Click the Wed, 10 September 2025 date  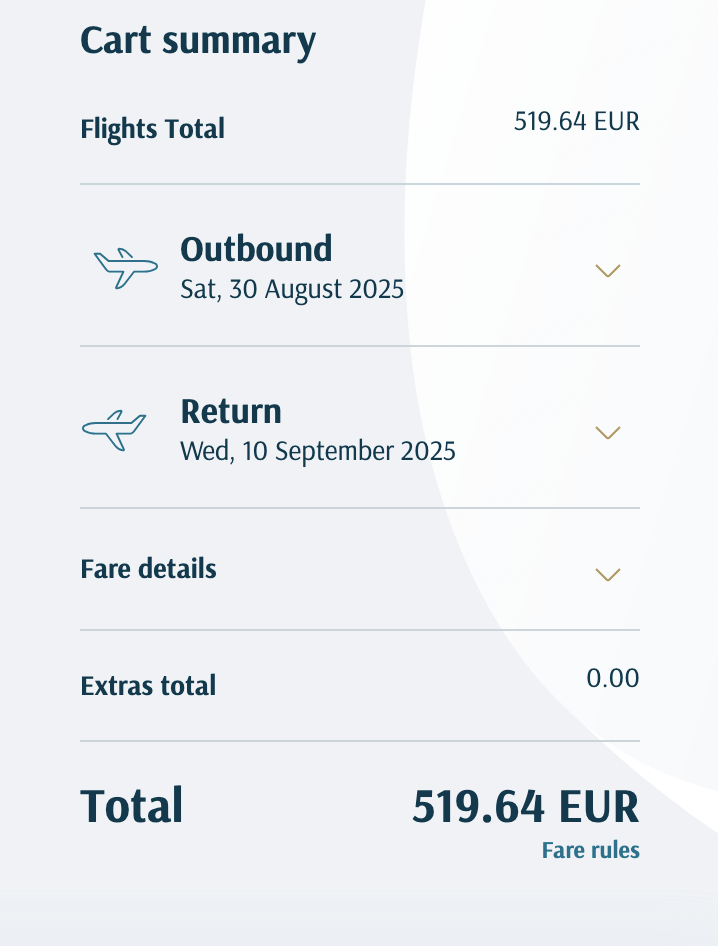tap(318, 451)
